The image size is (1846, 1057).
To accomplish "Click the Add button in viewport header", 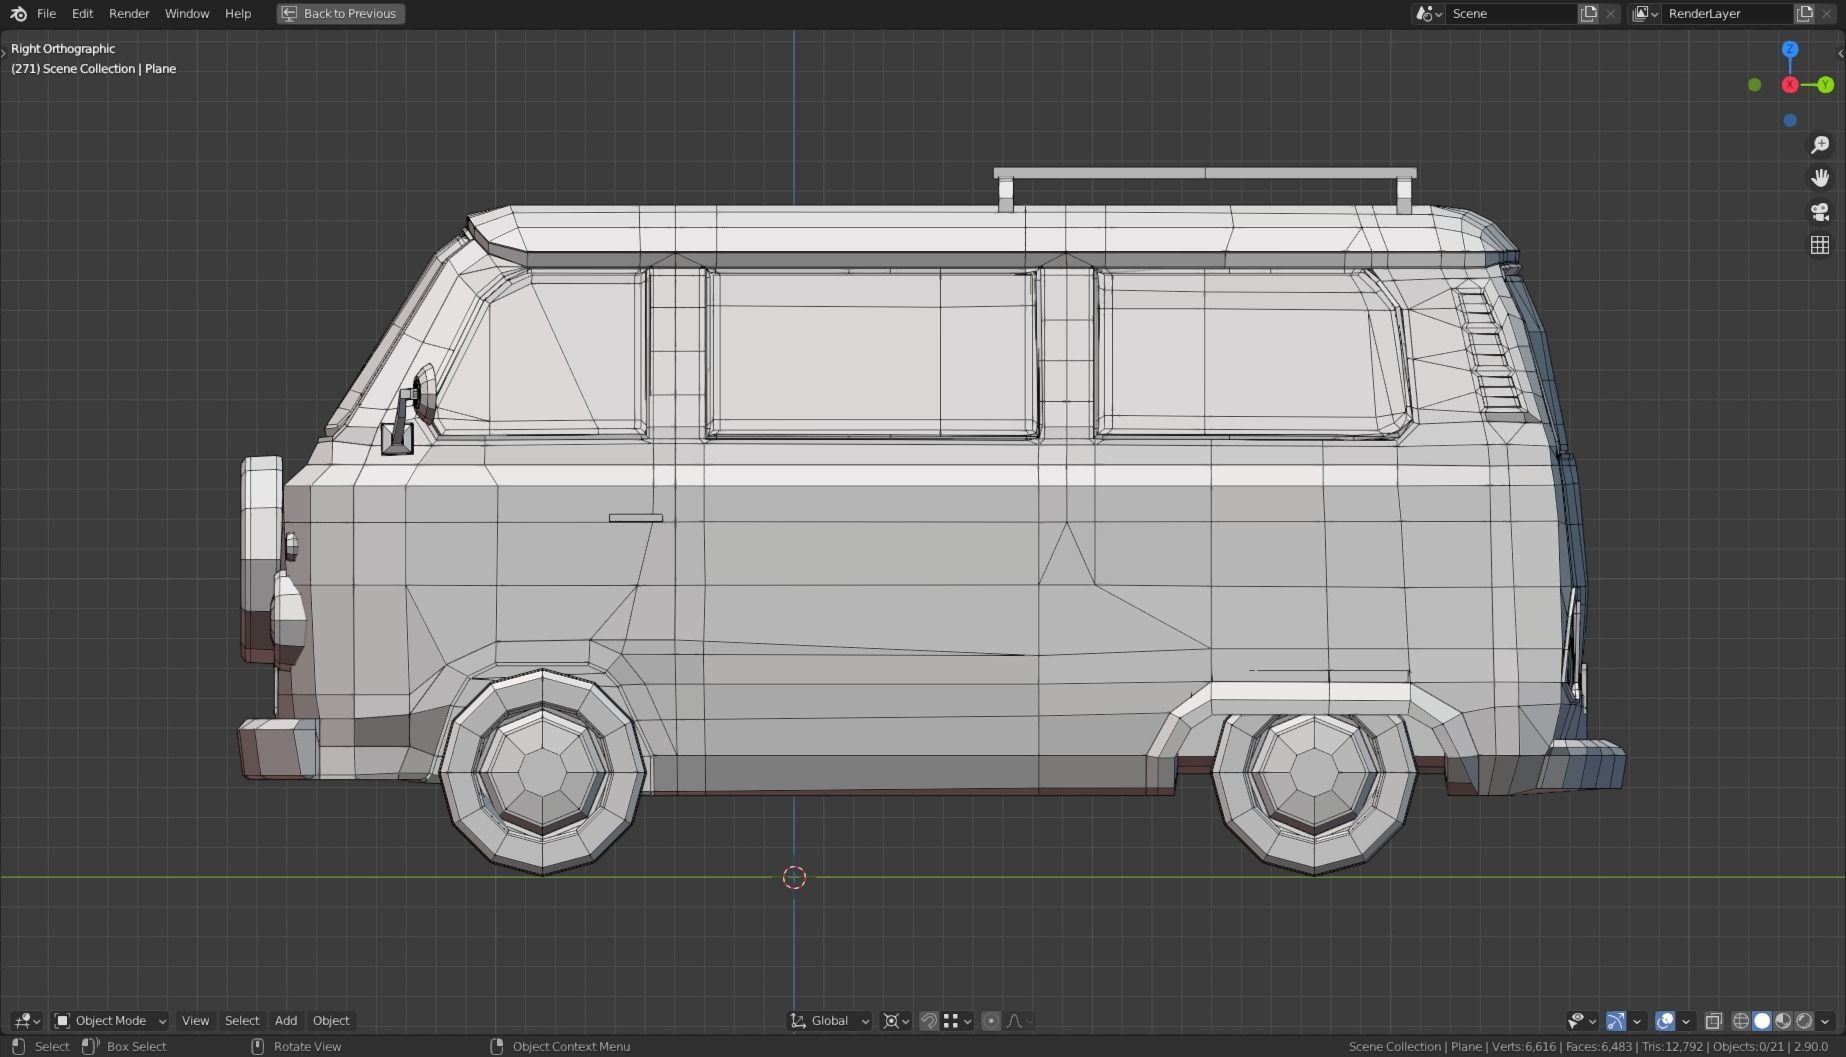I will [x=286, y=1020].
